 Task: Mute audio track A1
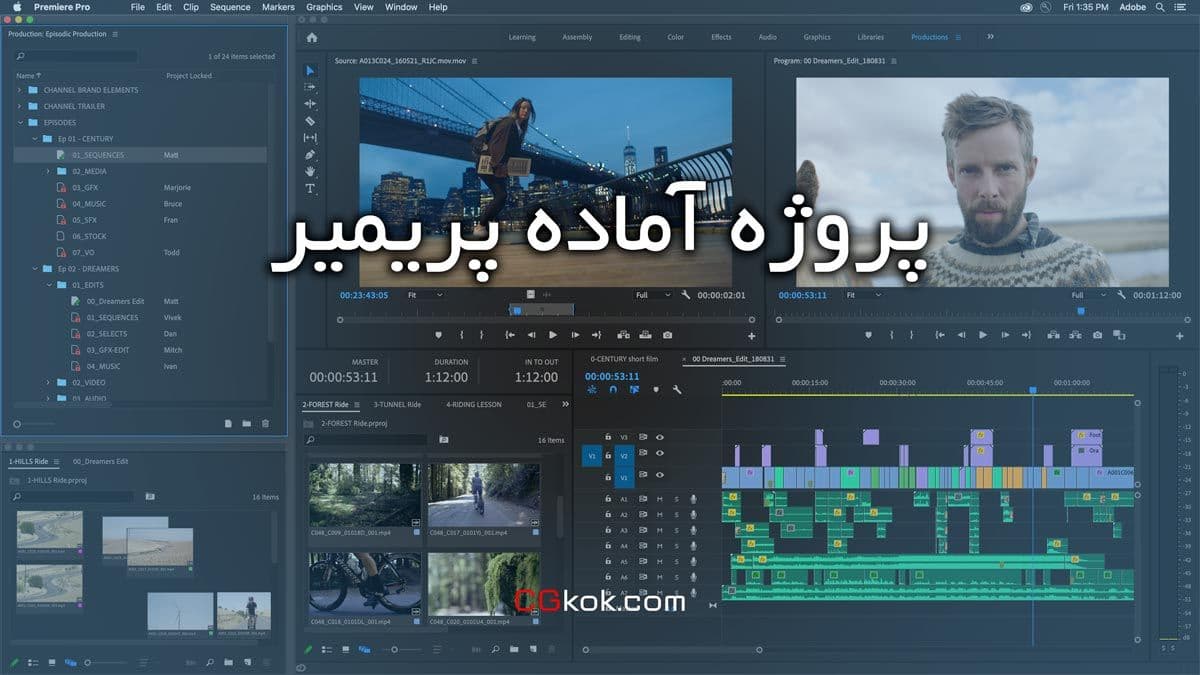tap(660, 499)
